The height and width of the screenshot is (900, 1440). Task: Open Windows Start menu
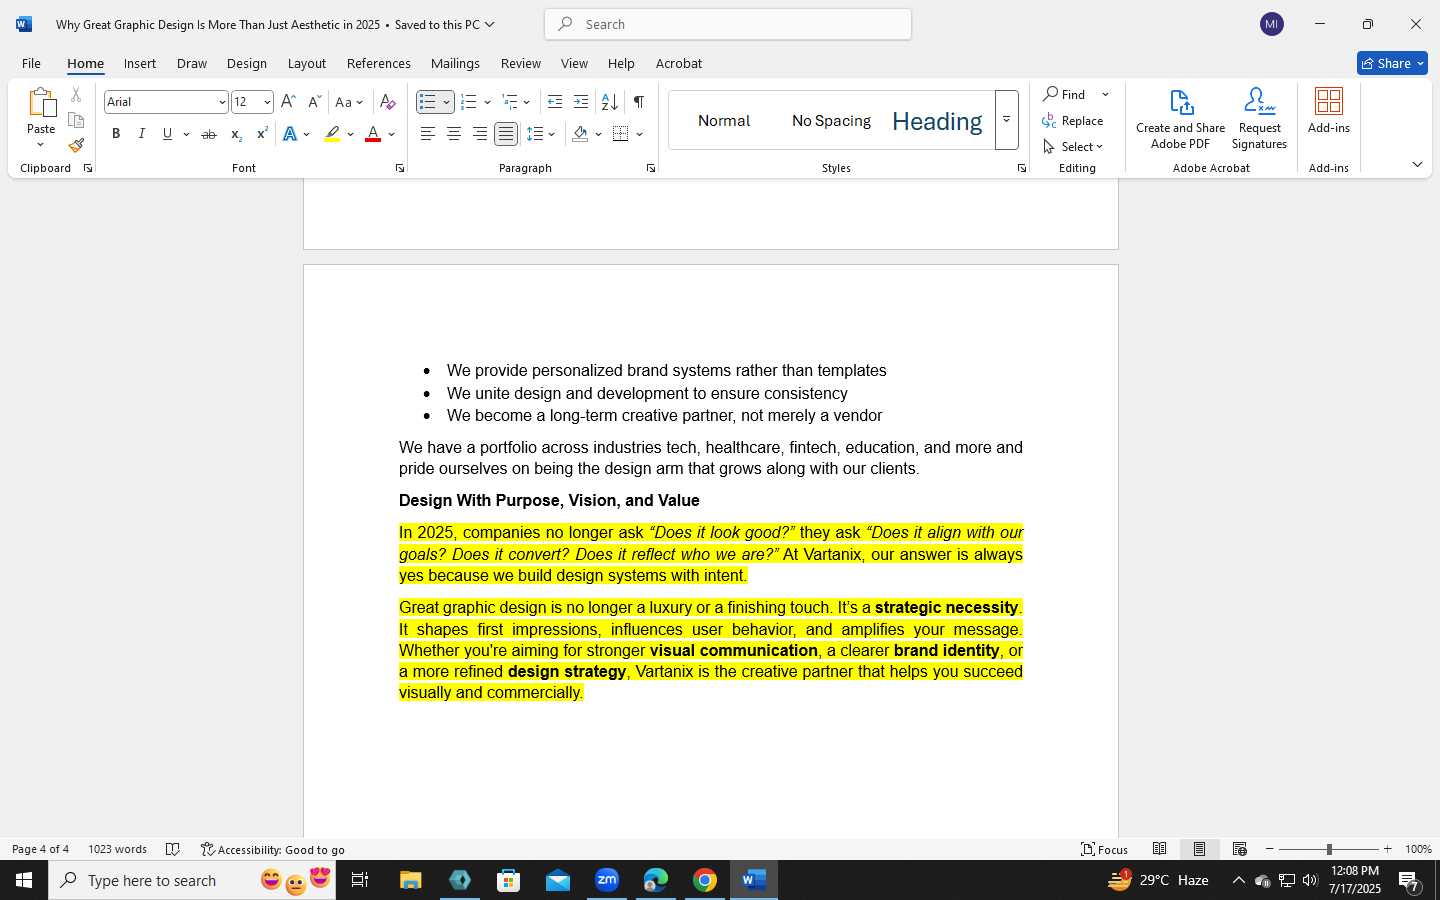[24, 880]
